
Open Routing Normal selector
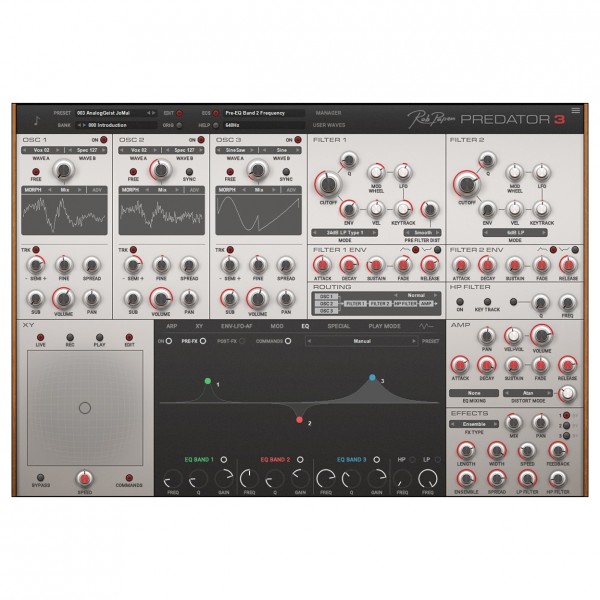point(416,295)
